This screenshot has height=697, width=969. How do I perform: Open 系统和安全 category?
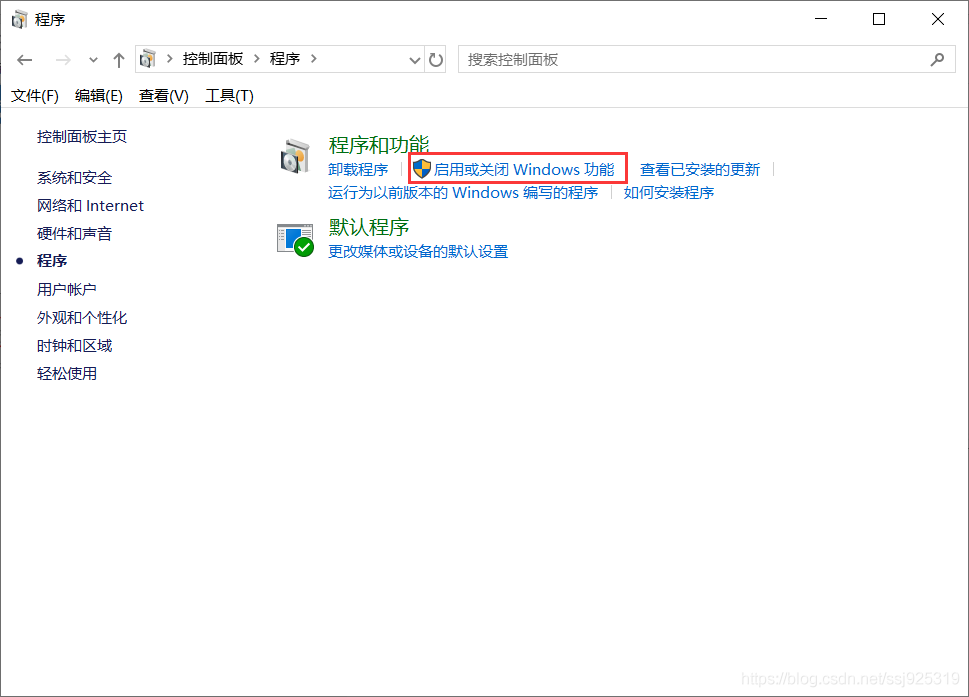[x=74, y=178]
